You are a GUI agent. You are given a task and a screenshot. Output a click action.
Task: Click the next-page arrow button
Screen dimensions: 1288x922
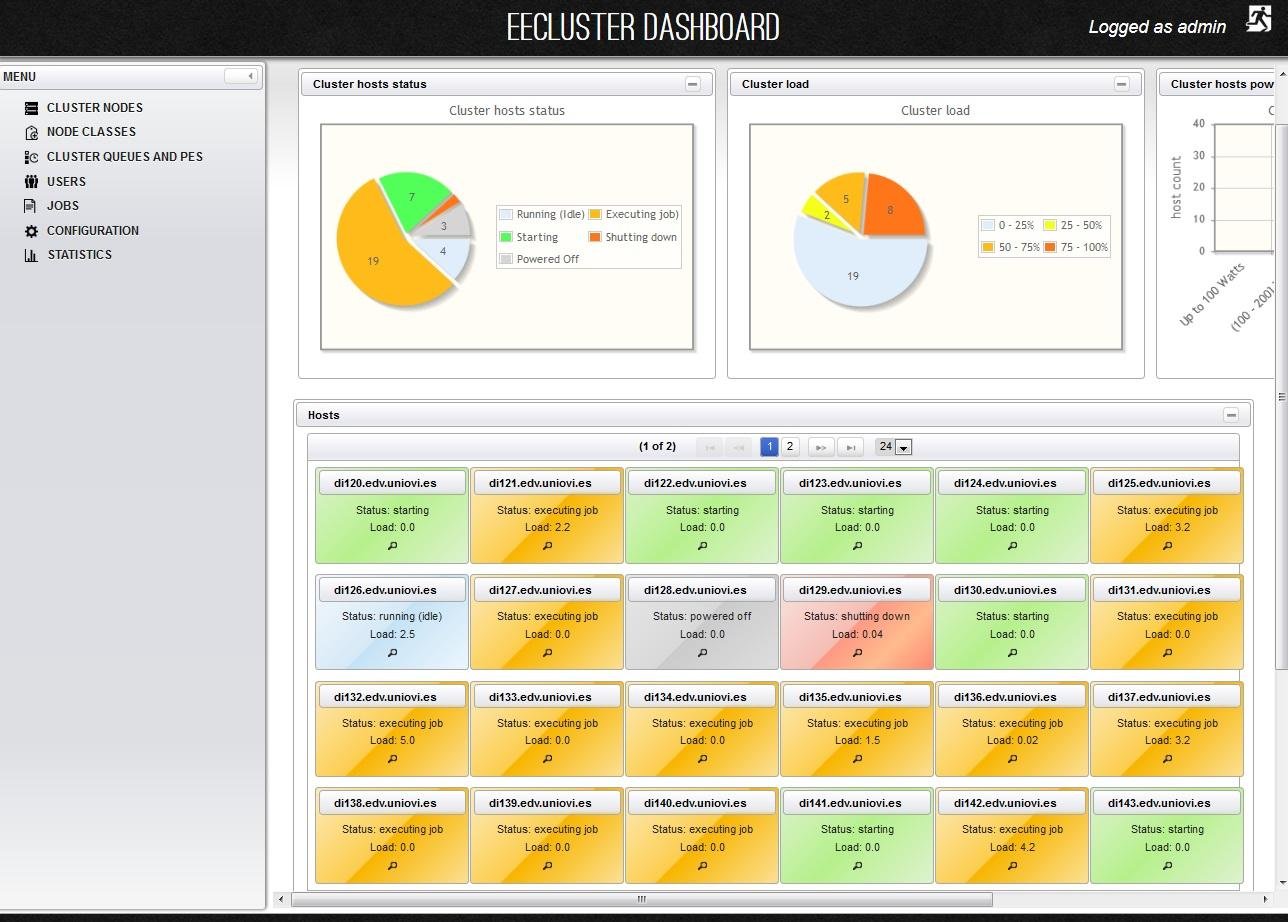pos(820,447)
